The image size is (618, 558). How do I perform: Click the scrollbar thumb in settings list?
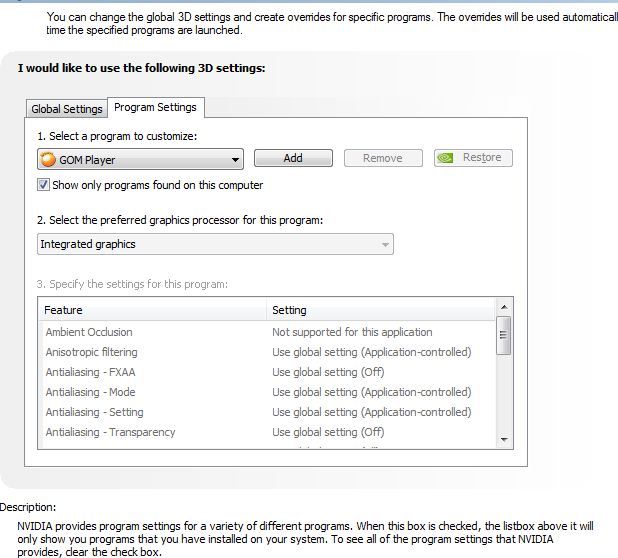tap(503, 335)
